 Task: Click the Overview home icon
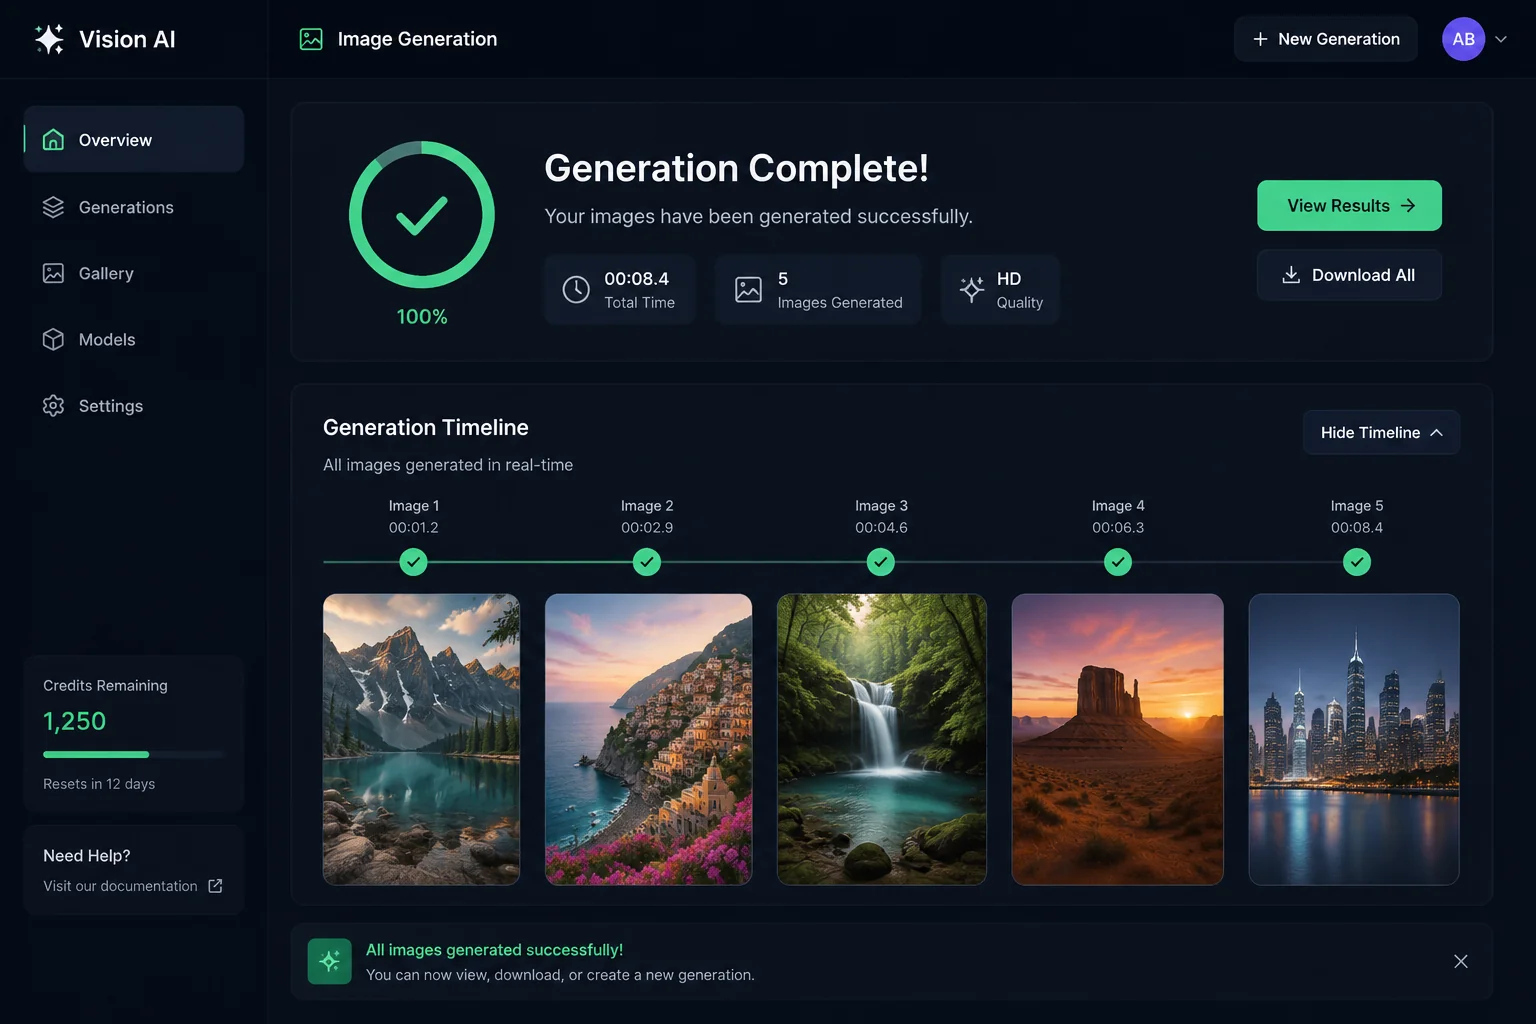point(53,140)
